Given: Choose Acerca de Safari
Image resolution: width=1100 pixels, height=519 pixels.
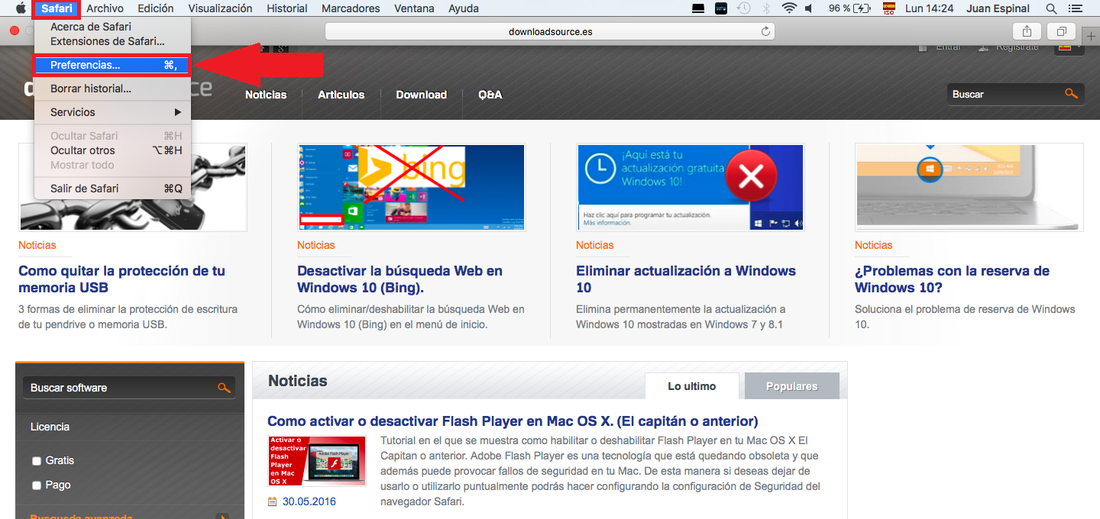Looking at the screenshot, I should pos(112,27).
